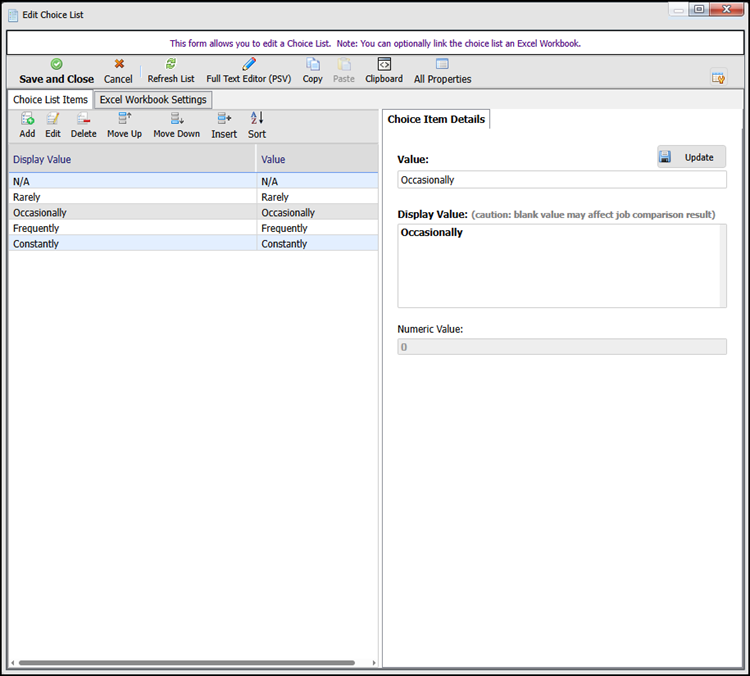Select the Occasionally row in Display Value
The image size is (750, 676).
click(x=132, y=212)
